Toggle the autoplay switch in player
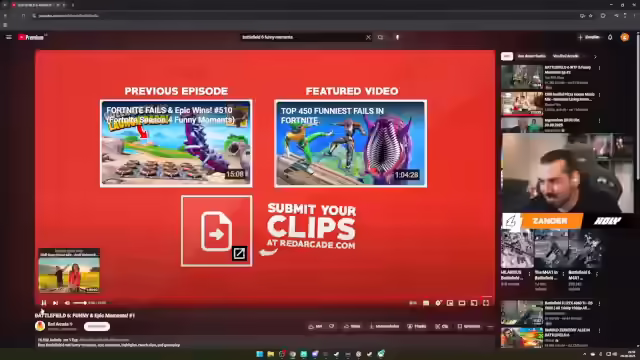 413,303
